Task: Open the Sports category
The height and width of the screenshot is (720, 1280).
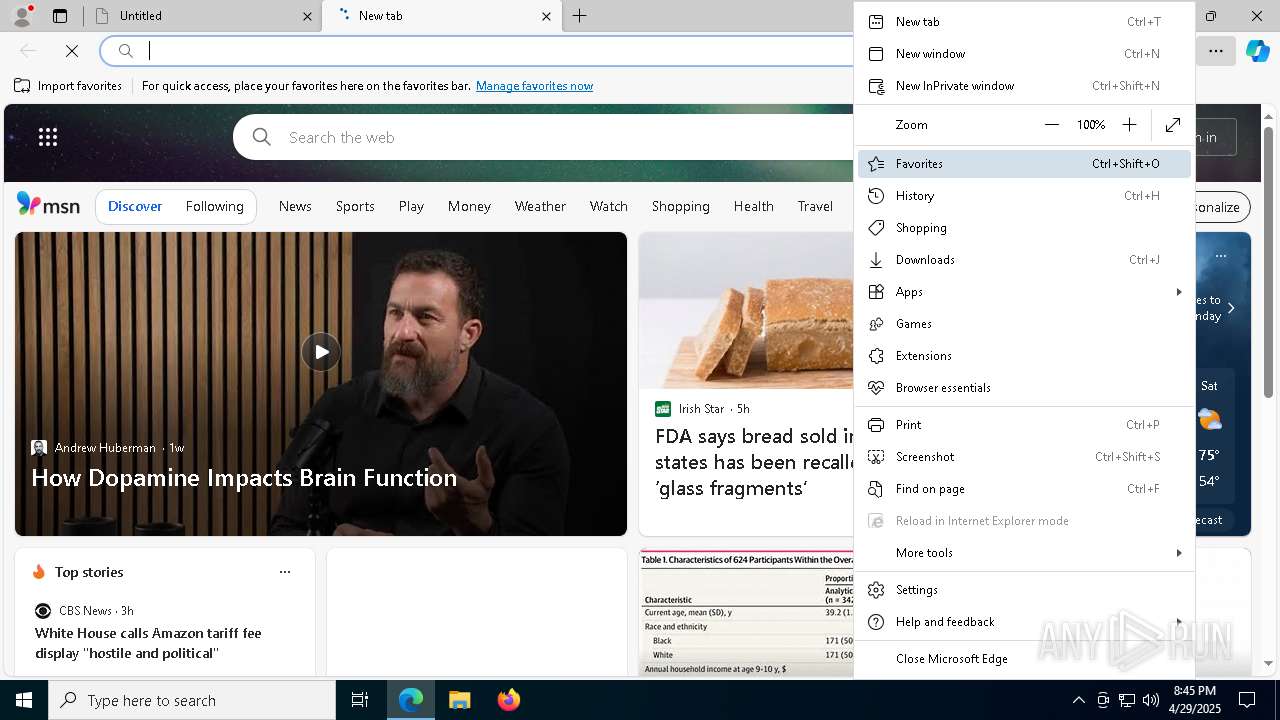Action: tap(355, 206)
